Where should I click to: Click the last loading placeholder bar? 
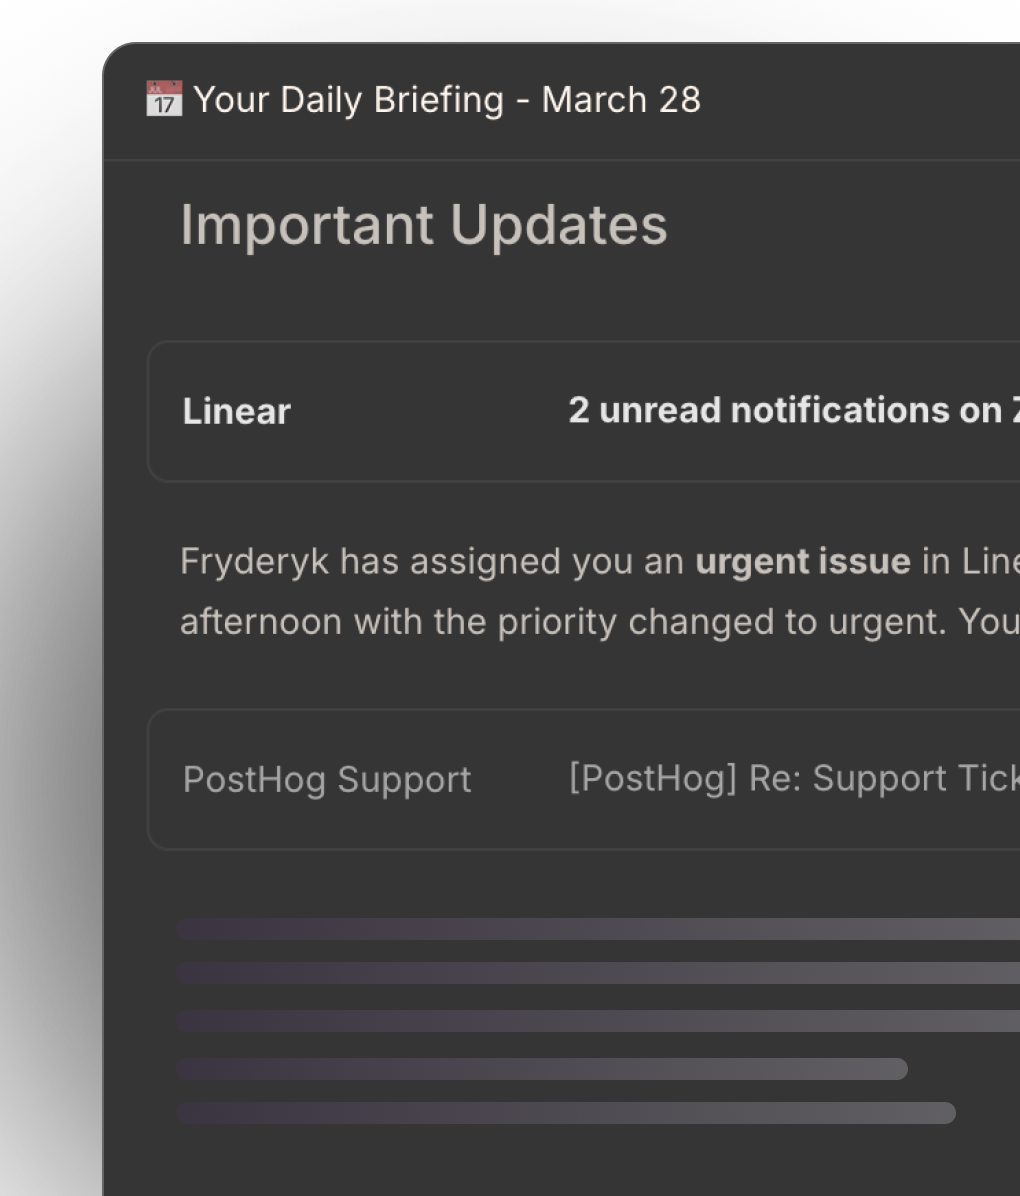[x=566, y=1113]
